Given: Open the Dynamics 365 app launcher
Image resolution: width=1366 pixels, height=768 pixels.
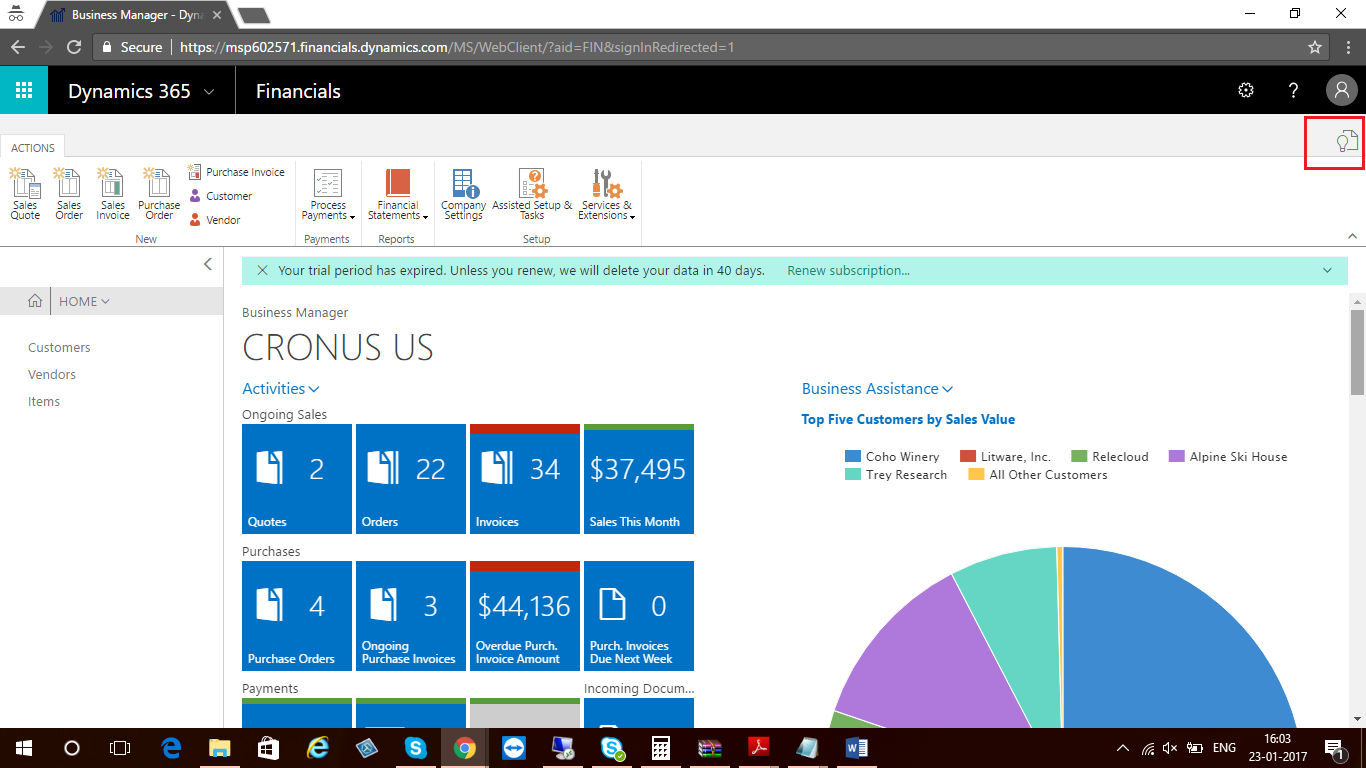Looking at the screenshot, I should click(x=24, y=90).
